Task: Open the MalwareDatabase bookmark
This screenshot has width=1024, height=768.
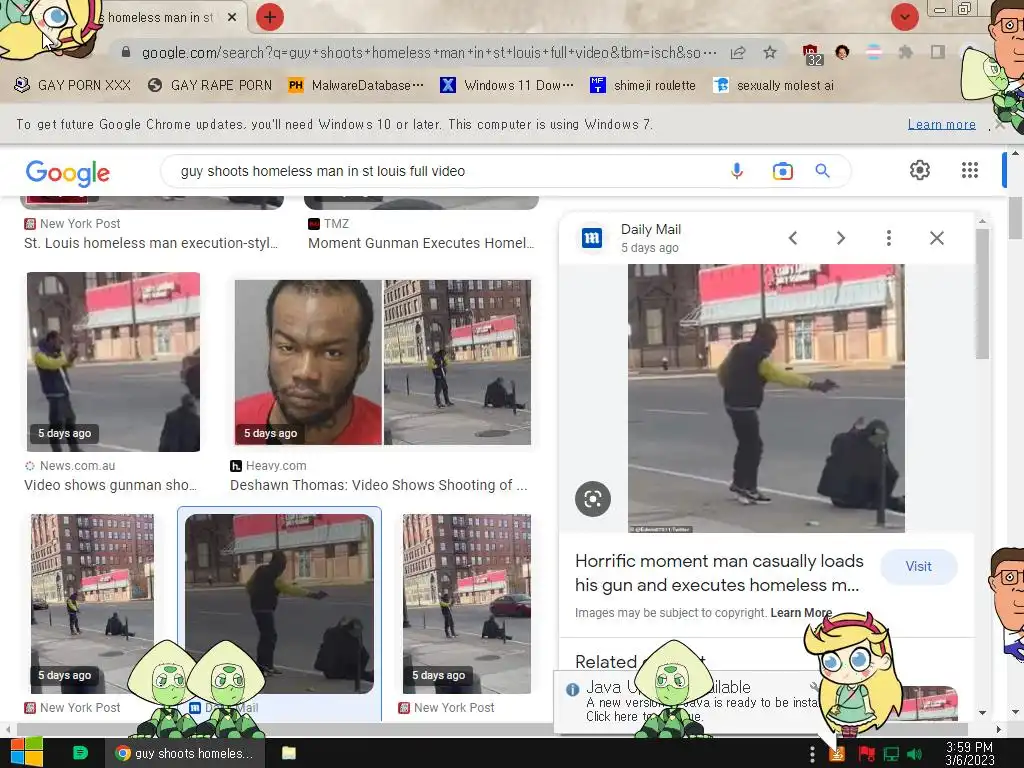Action: point(355,86)
